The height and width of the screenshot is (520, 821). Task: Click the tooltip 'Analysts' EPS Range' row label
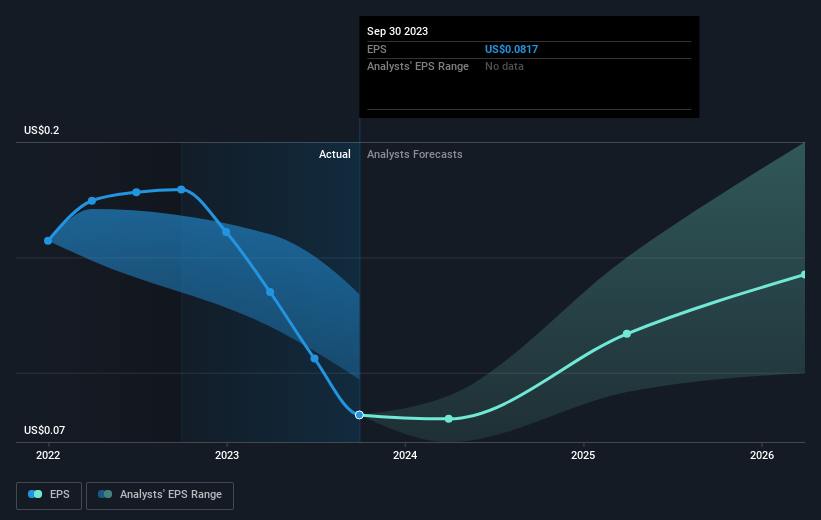(418, 67)
